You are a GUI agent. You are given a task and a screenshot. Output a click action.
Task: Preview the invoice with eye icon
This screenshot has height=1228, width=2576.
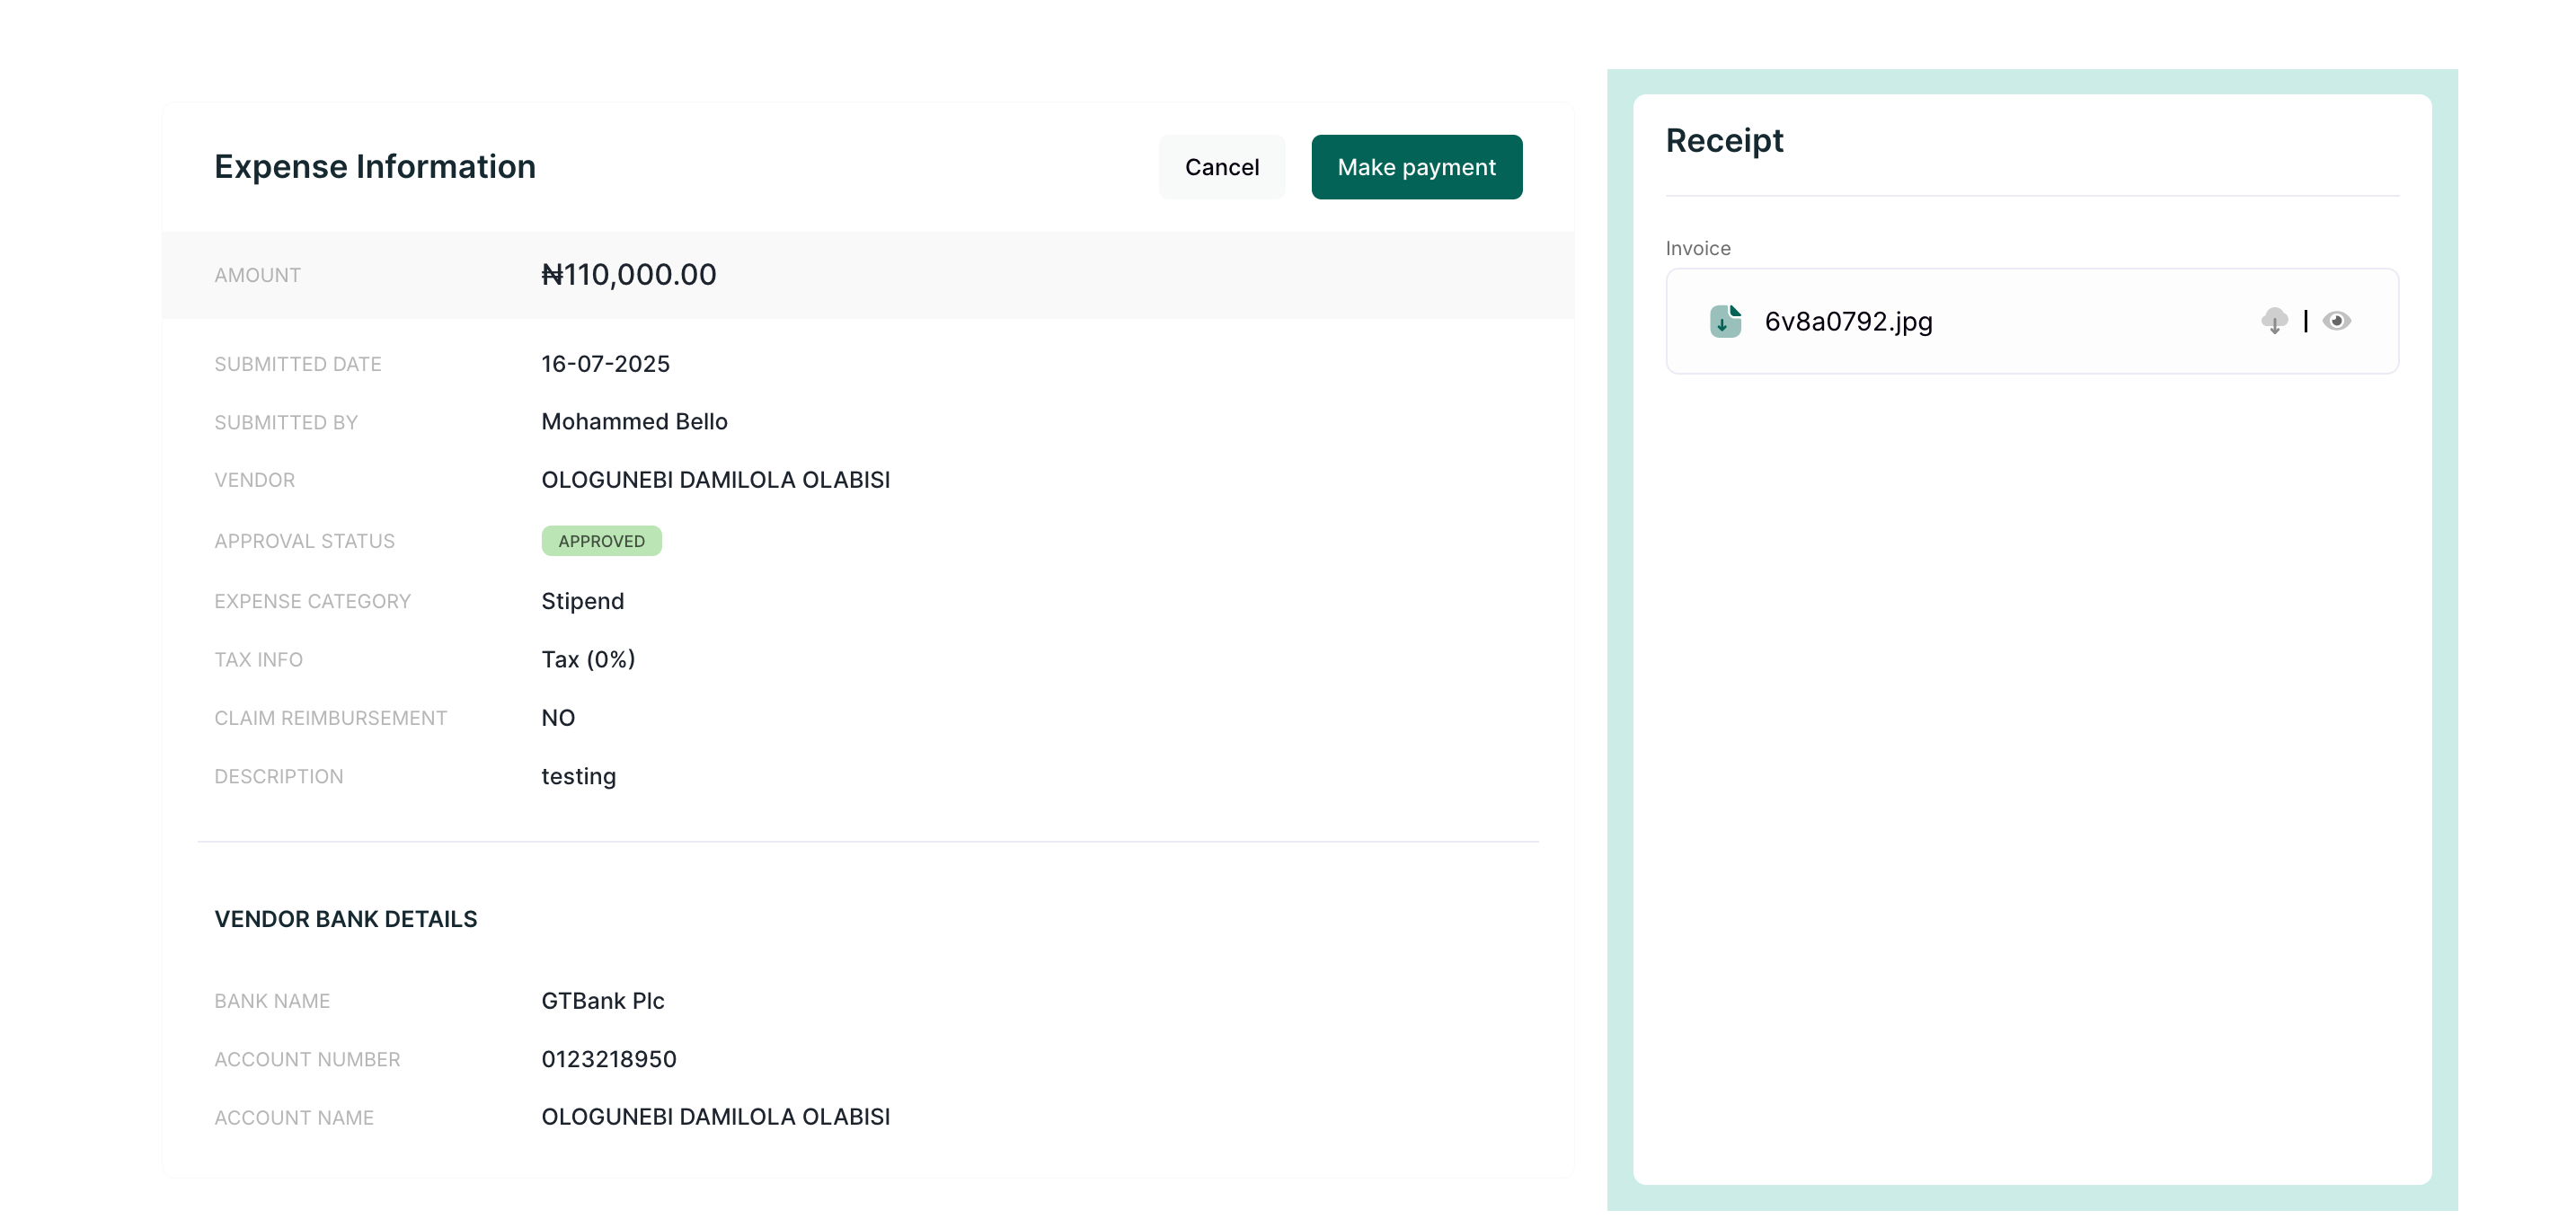tap(2336, 321)
